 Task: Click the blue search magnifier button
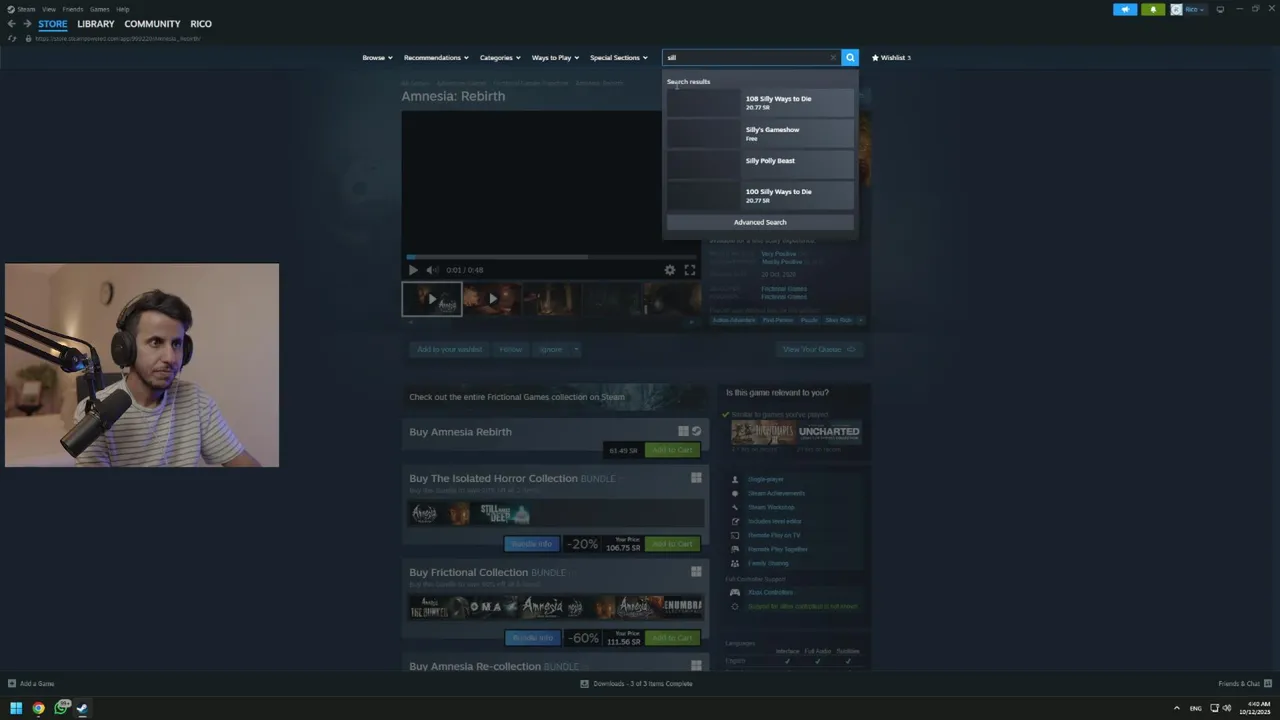850,58
